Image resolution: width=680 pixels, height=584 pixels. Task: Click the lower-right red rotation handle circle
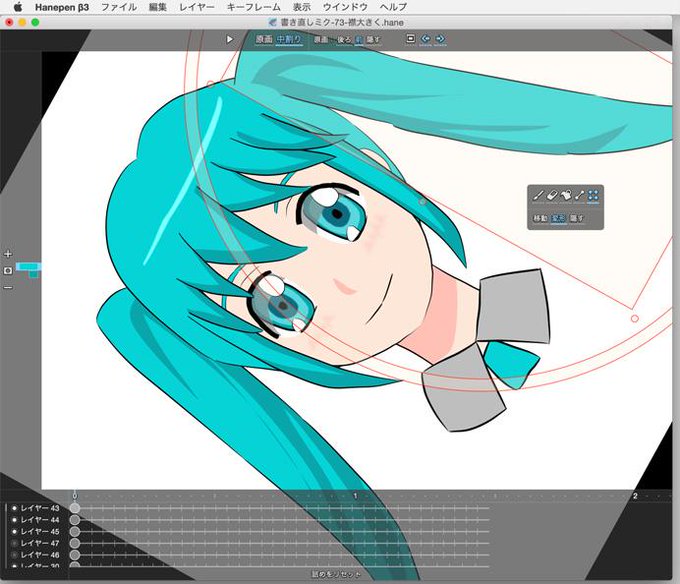634,319
